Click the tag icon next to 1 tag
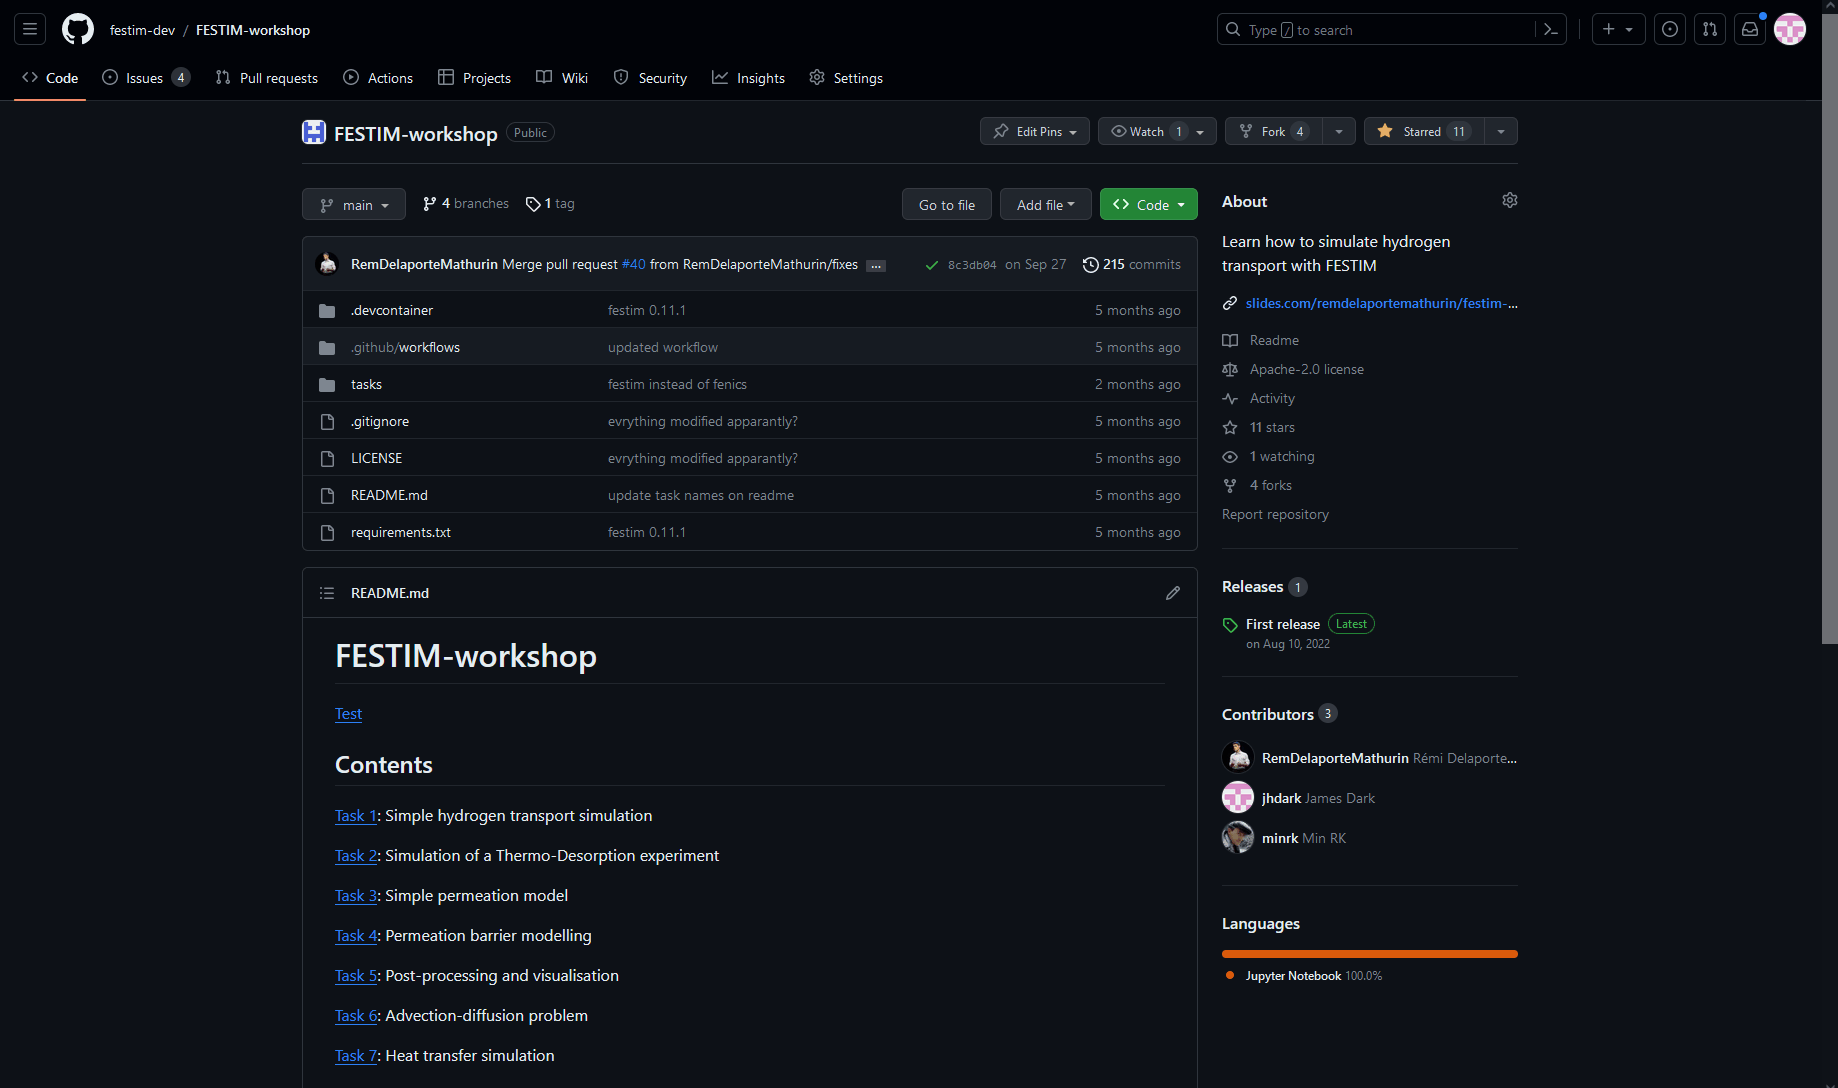Image resolution: width=1838 pixels, height=1088 pixels. click(x=533, y=204)
